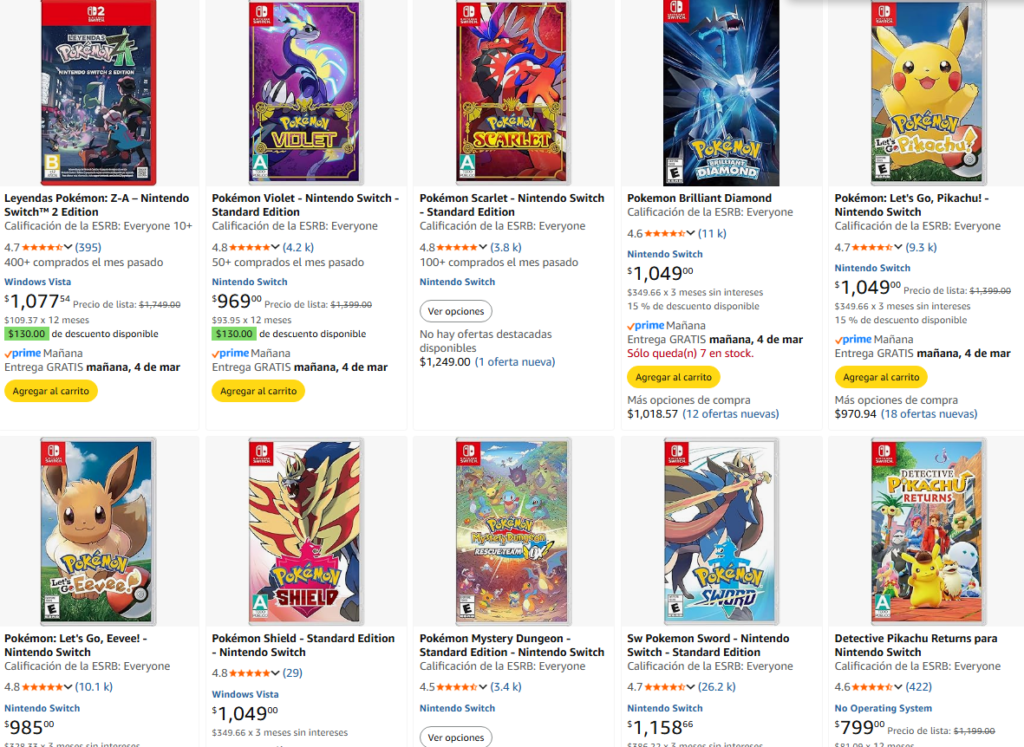Add Pokemon Brilliant Diamond to cart
This screenshot has width=1024, height=747.
tap(674, 377)
